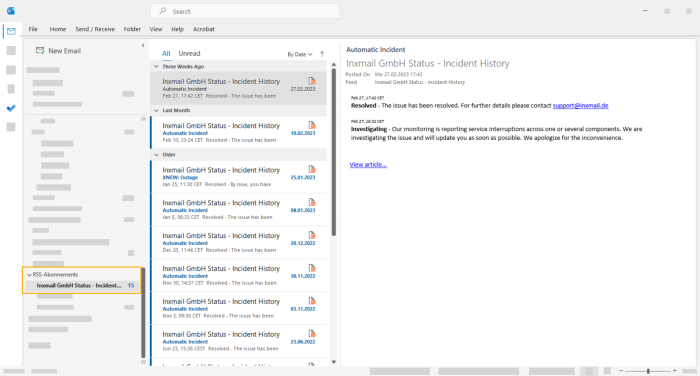Show All messages filter
The height and width of the screenshot is (376, 700).
pyautogui.click(x=166, y=54)
